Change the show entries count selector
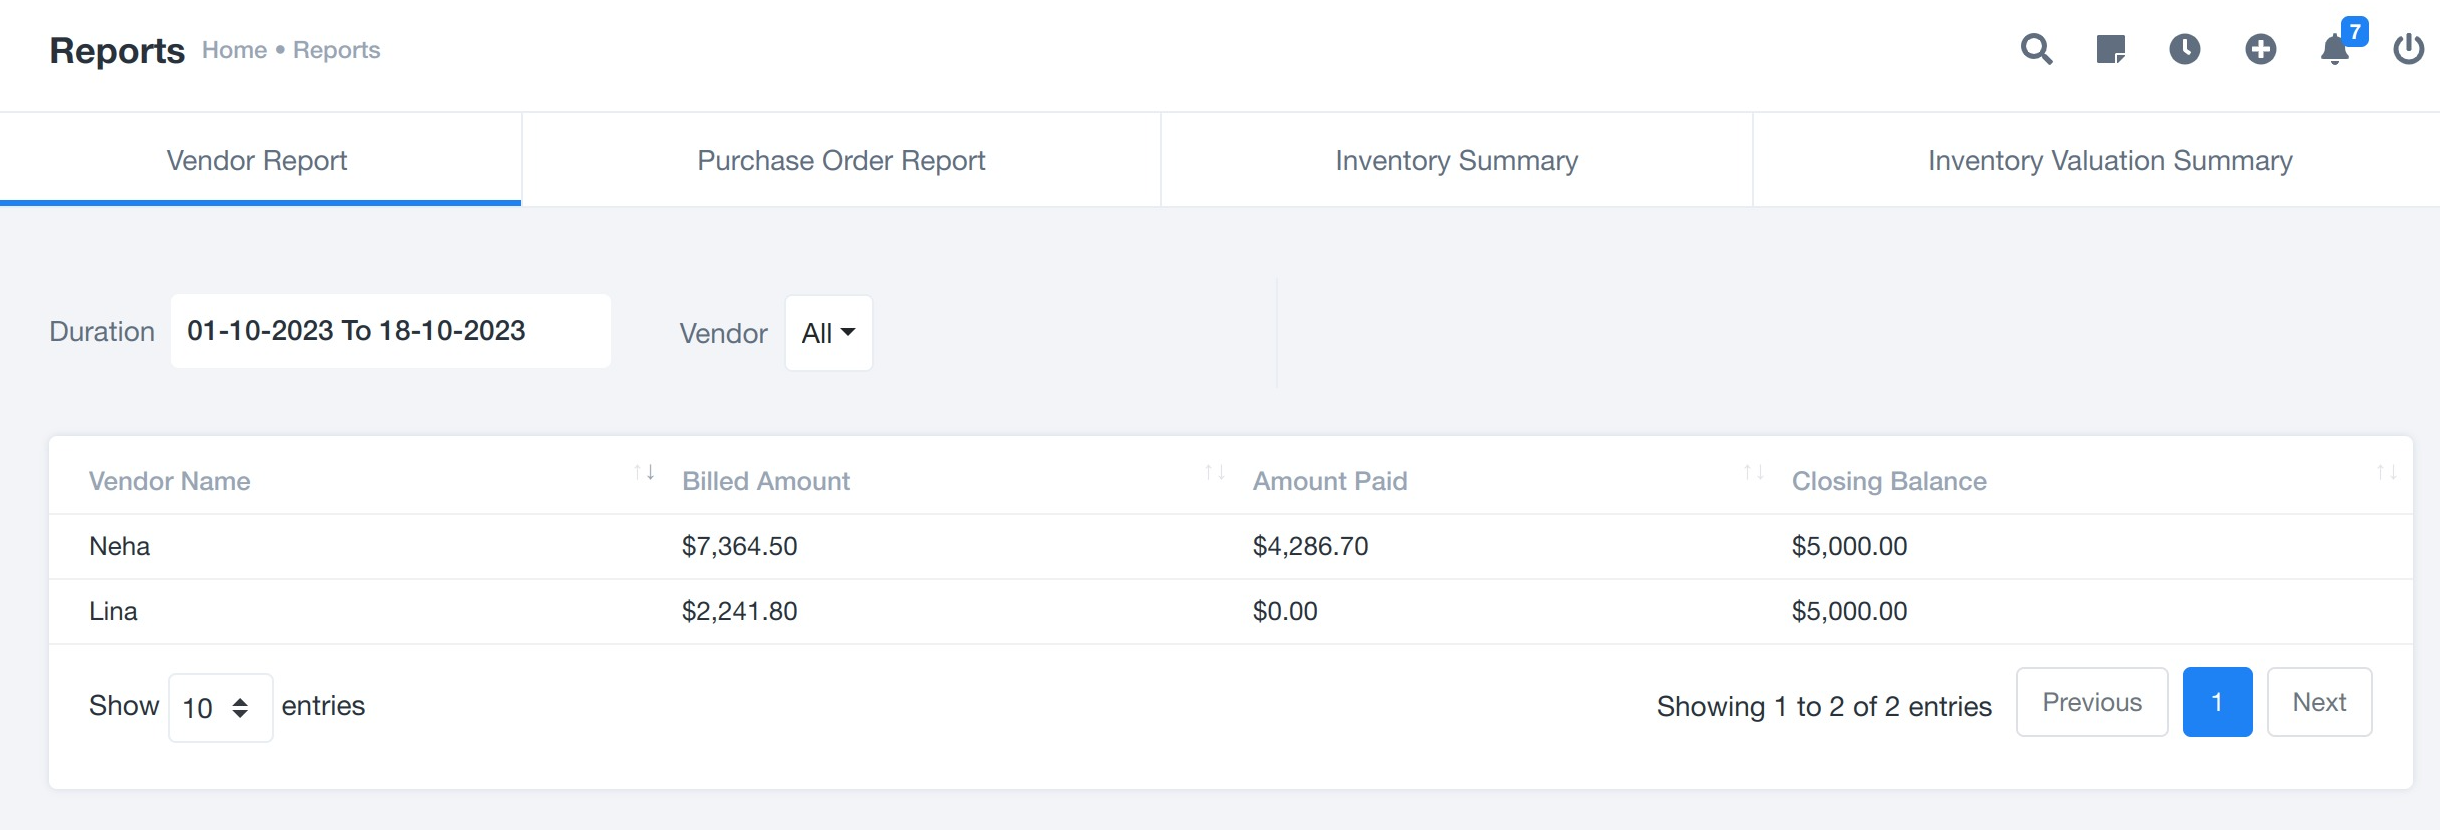This screenshot has height=830, width=2440. (220, 708)
